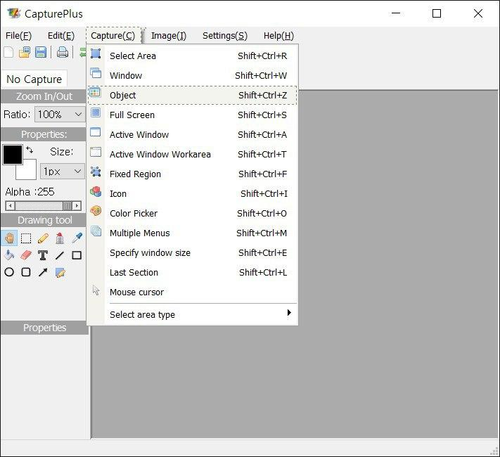Select the Arrow drawing tool

pyautogui.click(x=43, y=272)
